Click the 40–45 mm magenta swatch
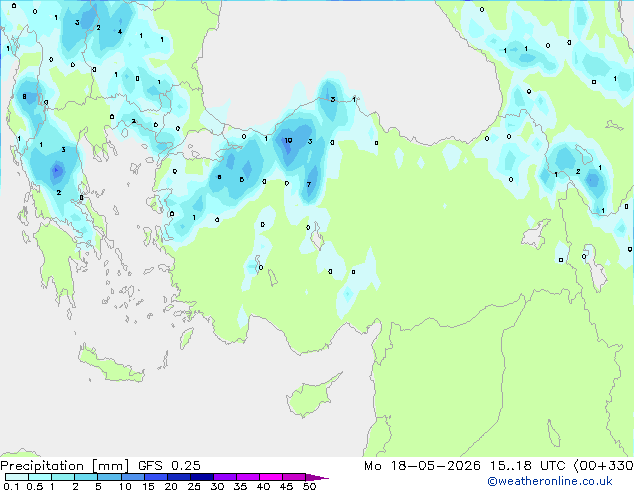The image size is (634, 490). pyautogui.click(x=271, y=477)
